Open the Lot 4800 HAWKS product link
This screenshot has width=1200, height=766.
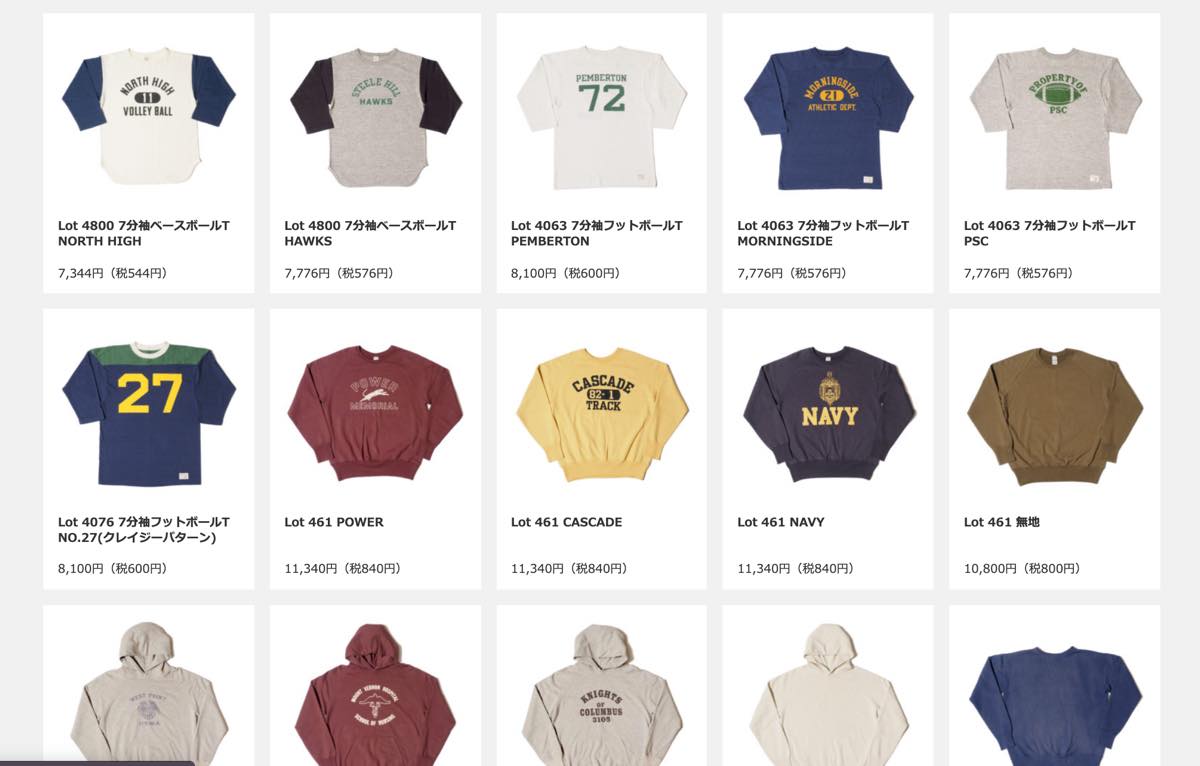(370, 233)
